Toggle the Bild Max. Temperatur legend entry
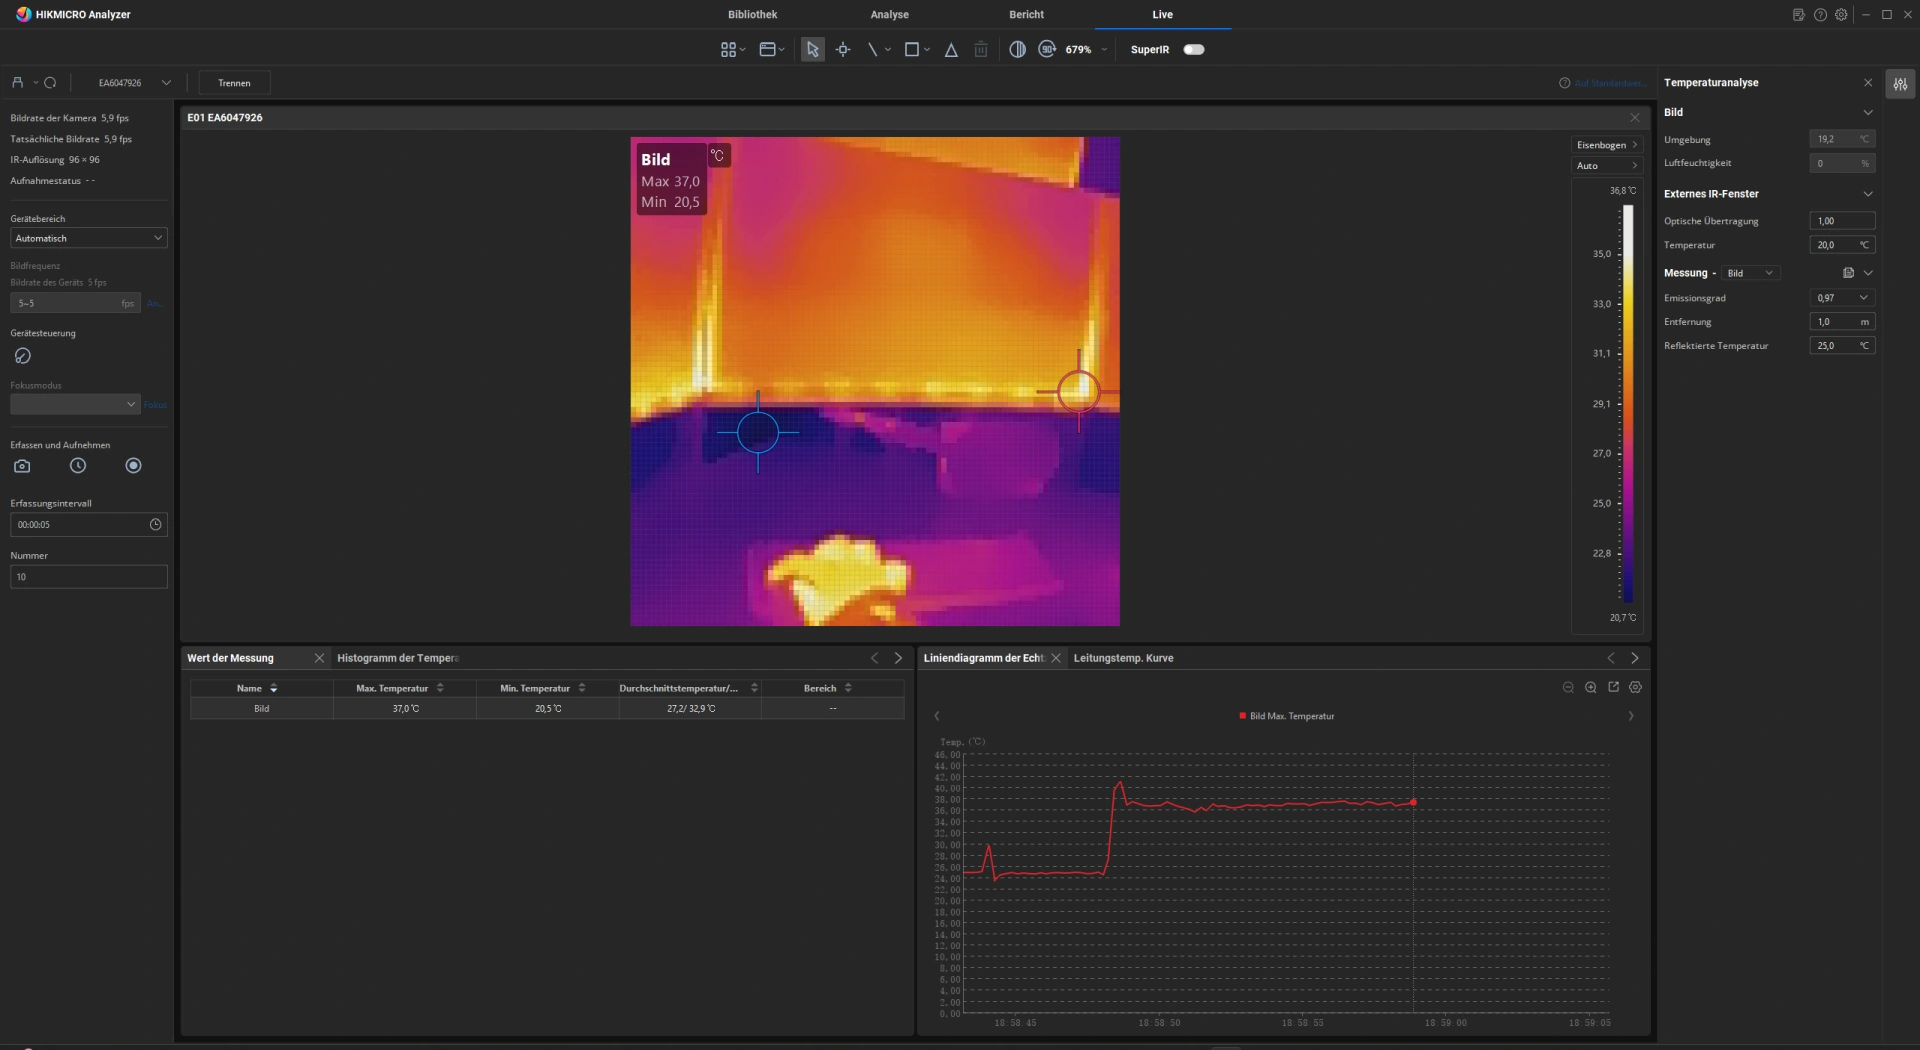The width and height of the screenshot is (1920, 1050). 1287,716
